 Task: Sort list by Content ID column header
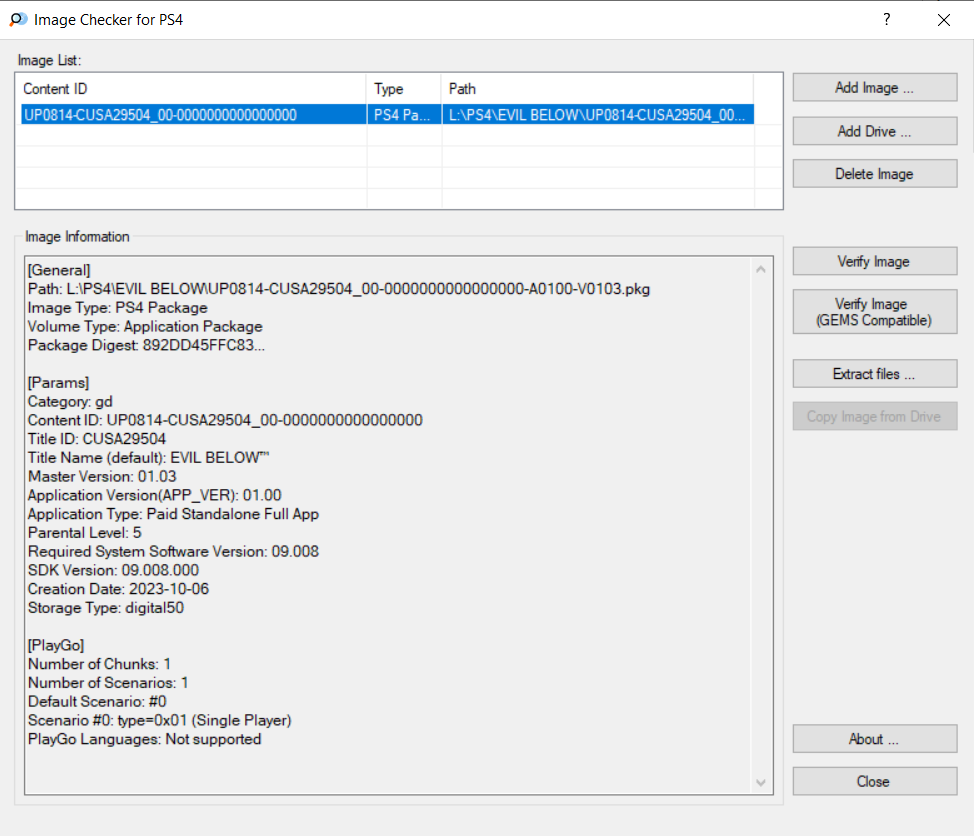tap(193, 89)
